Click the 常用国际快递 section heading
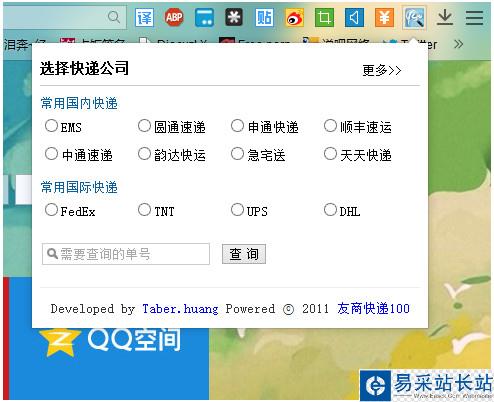The image size is (494, 402). [x=79, y=187]
